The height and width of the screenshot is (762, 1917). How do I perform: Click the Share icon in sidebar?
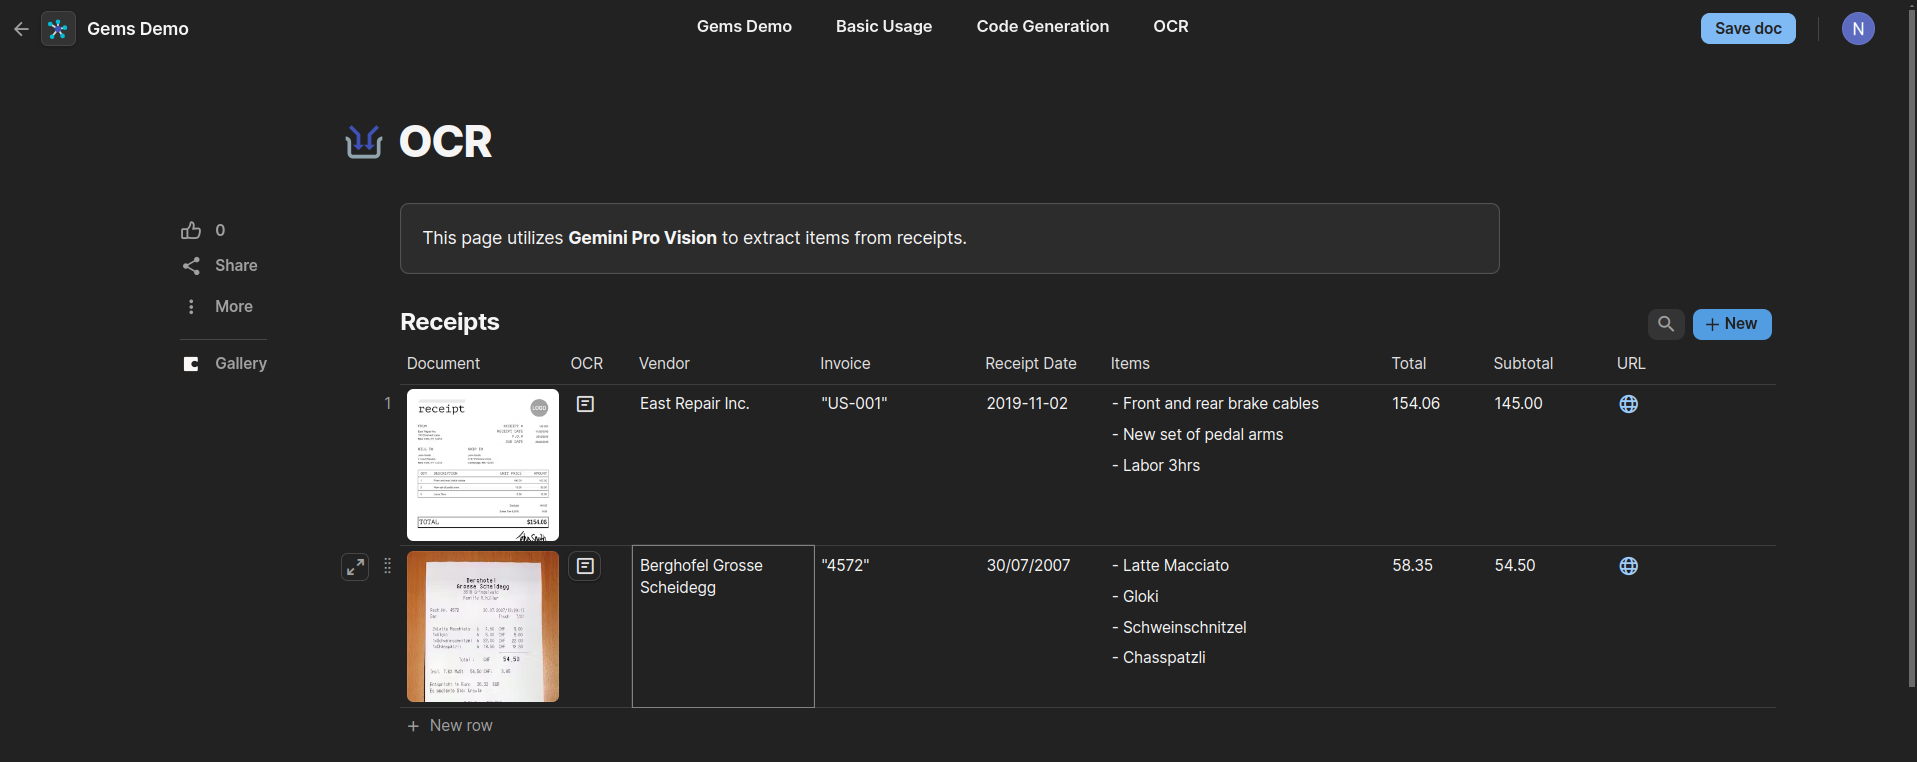[x=191, y=266]
